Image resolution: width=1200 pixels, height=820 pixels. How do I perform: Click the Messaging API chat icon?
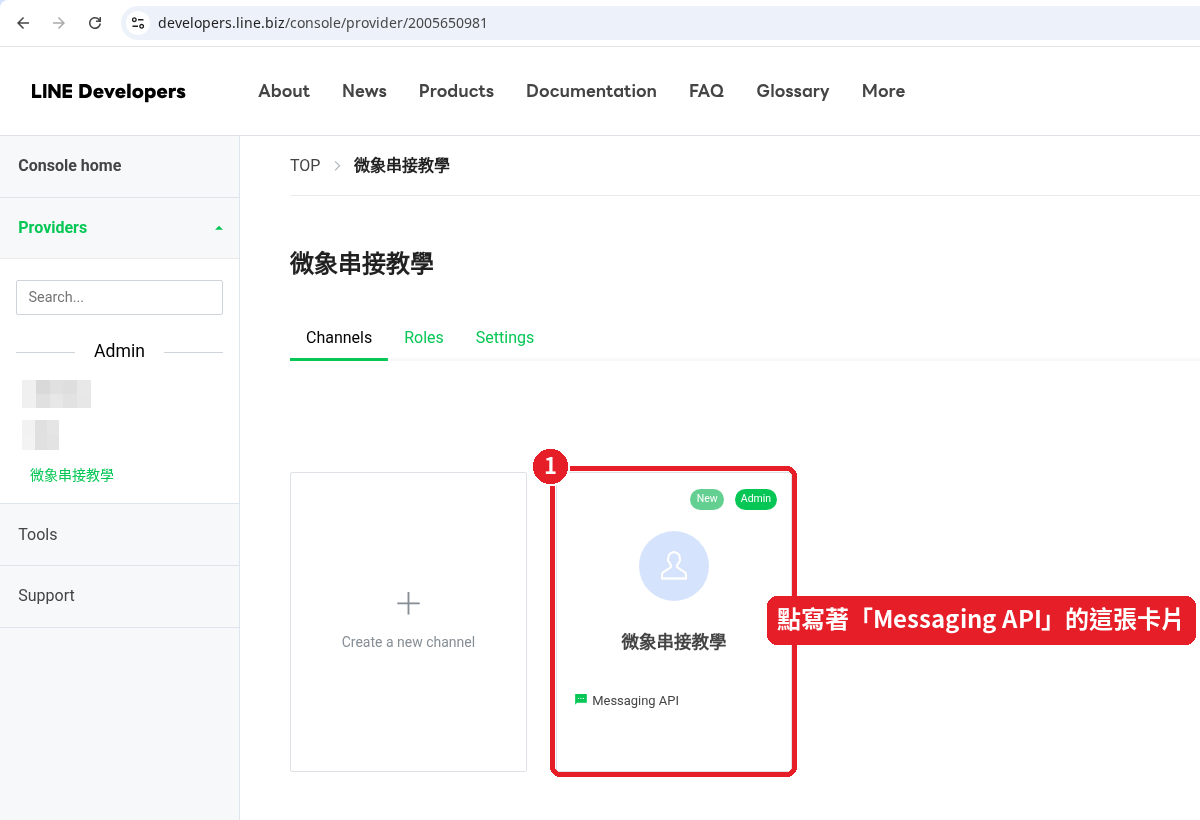pyautogui.click(x=581, y=700)
